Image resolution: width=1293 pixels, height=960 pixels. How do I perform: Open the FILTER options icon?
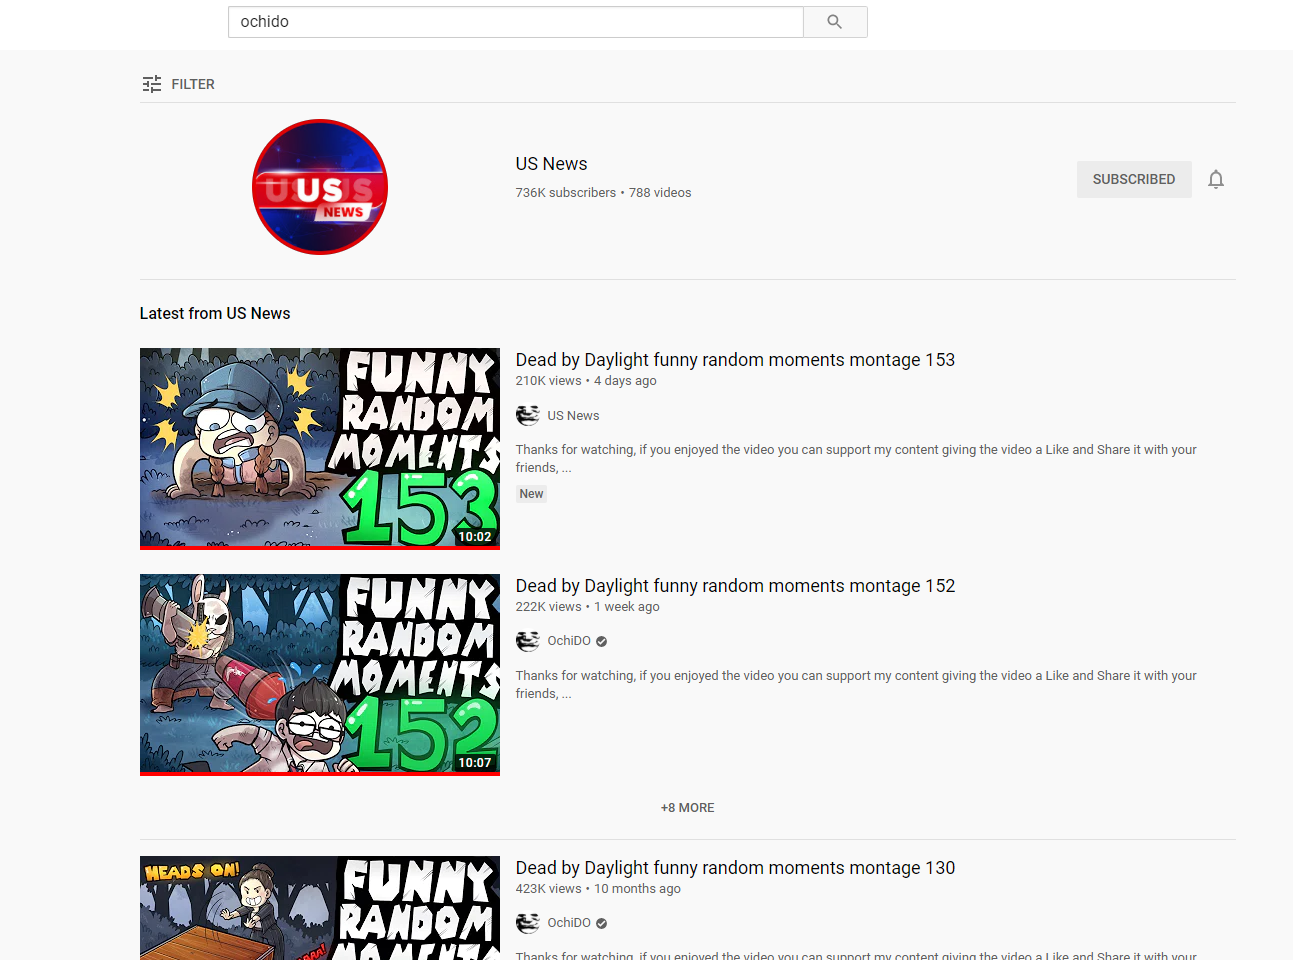click(152, 84)
